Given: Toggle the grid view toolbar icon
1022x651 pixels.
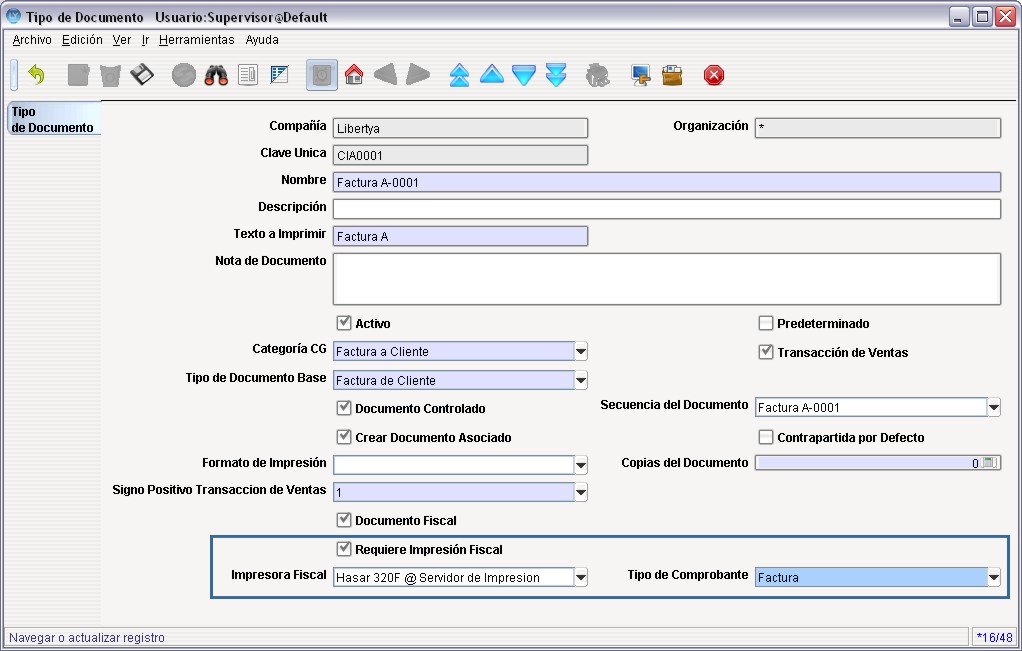Looking at the screenshot, I should point(280,75).
